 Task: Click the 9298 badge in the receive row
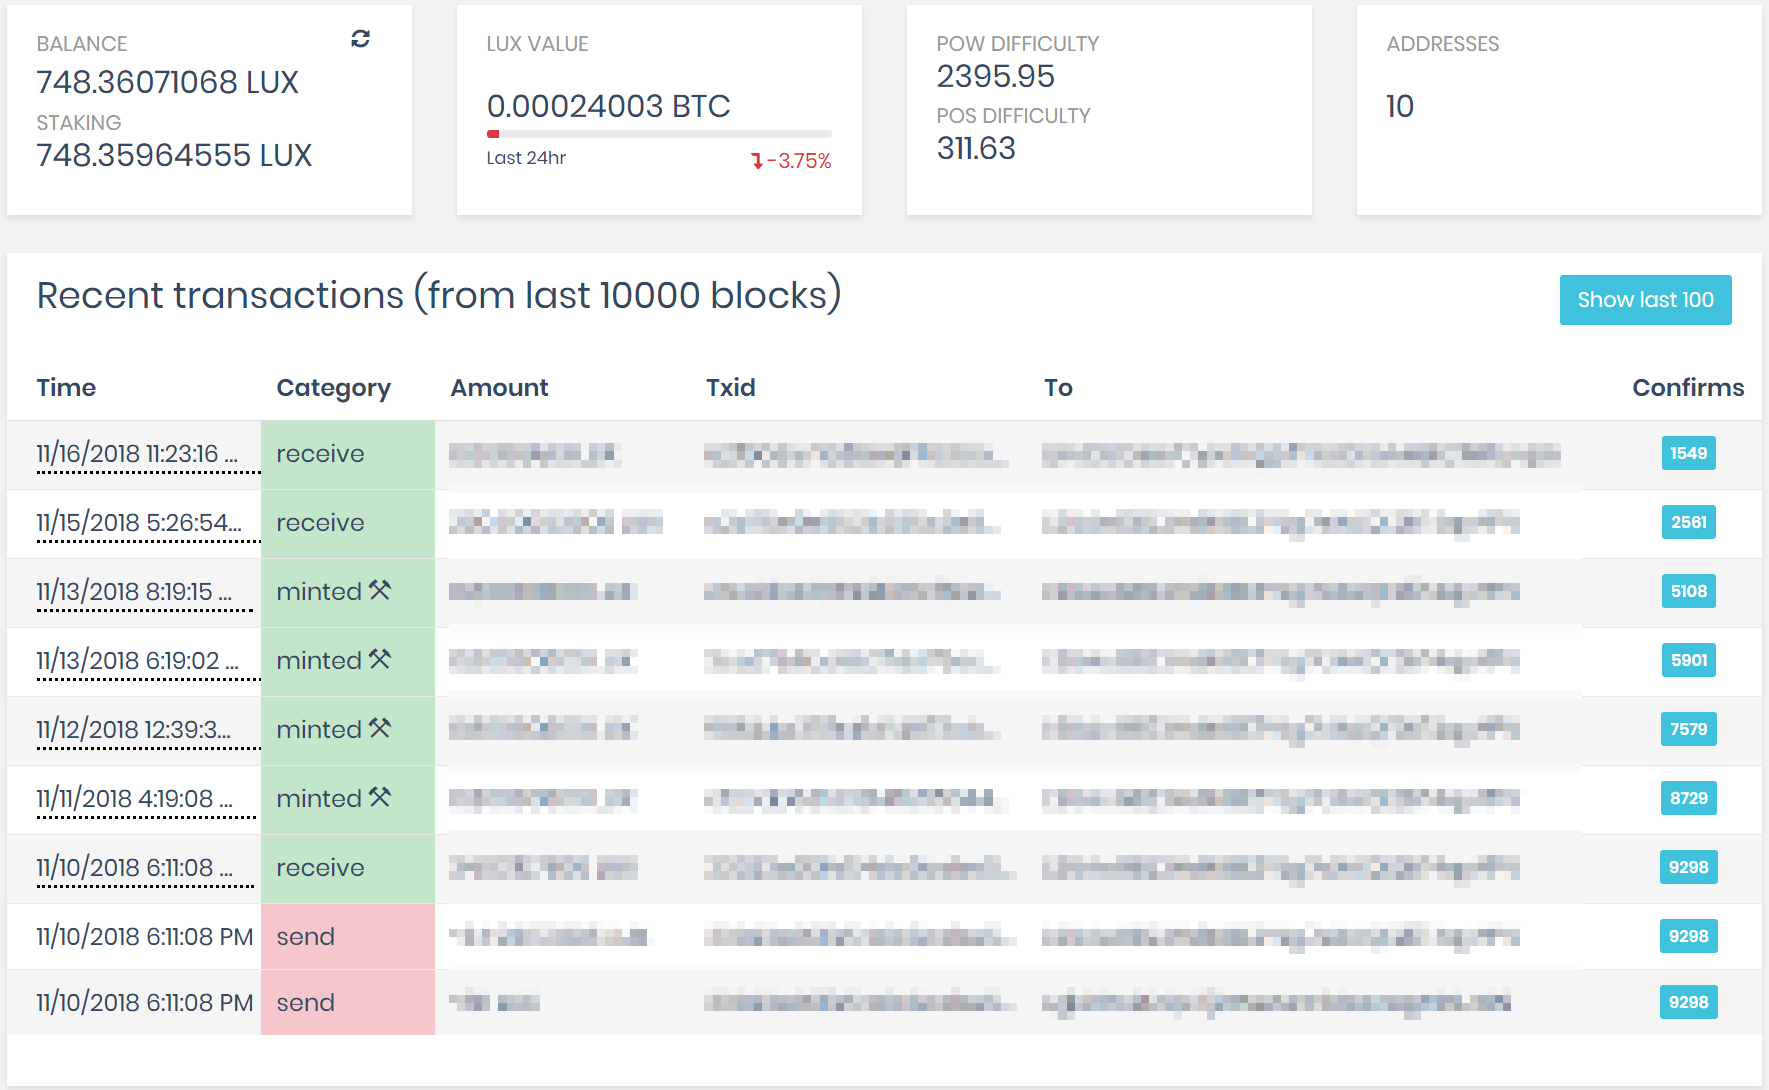tap(1688, 867)
